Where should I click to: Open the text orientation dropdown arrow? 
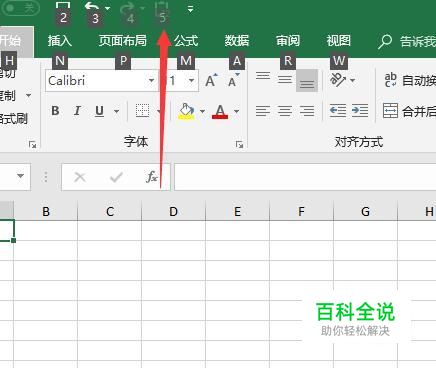[352, 80]
